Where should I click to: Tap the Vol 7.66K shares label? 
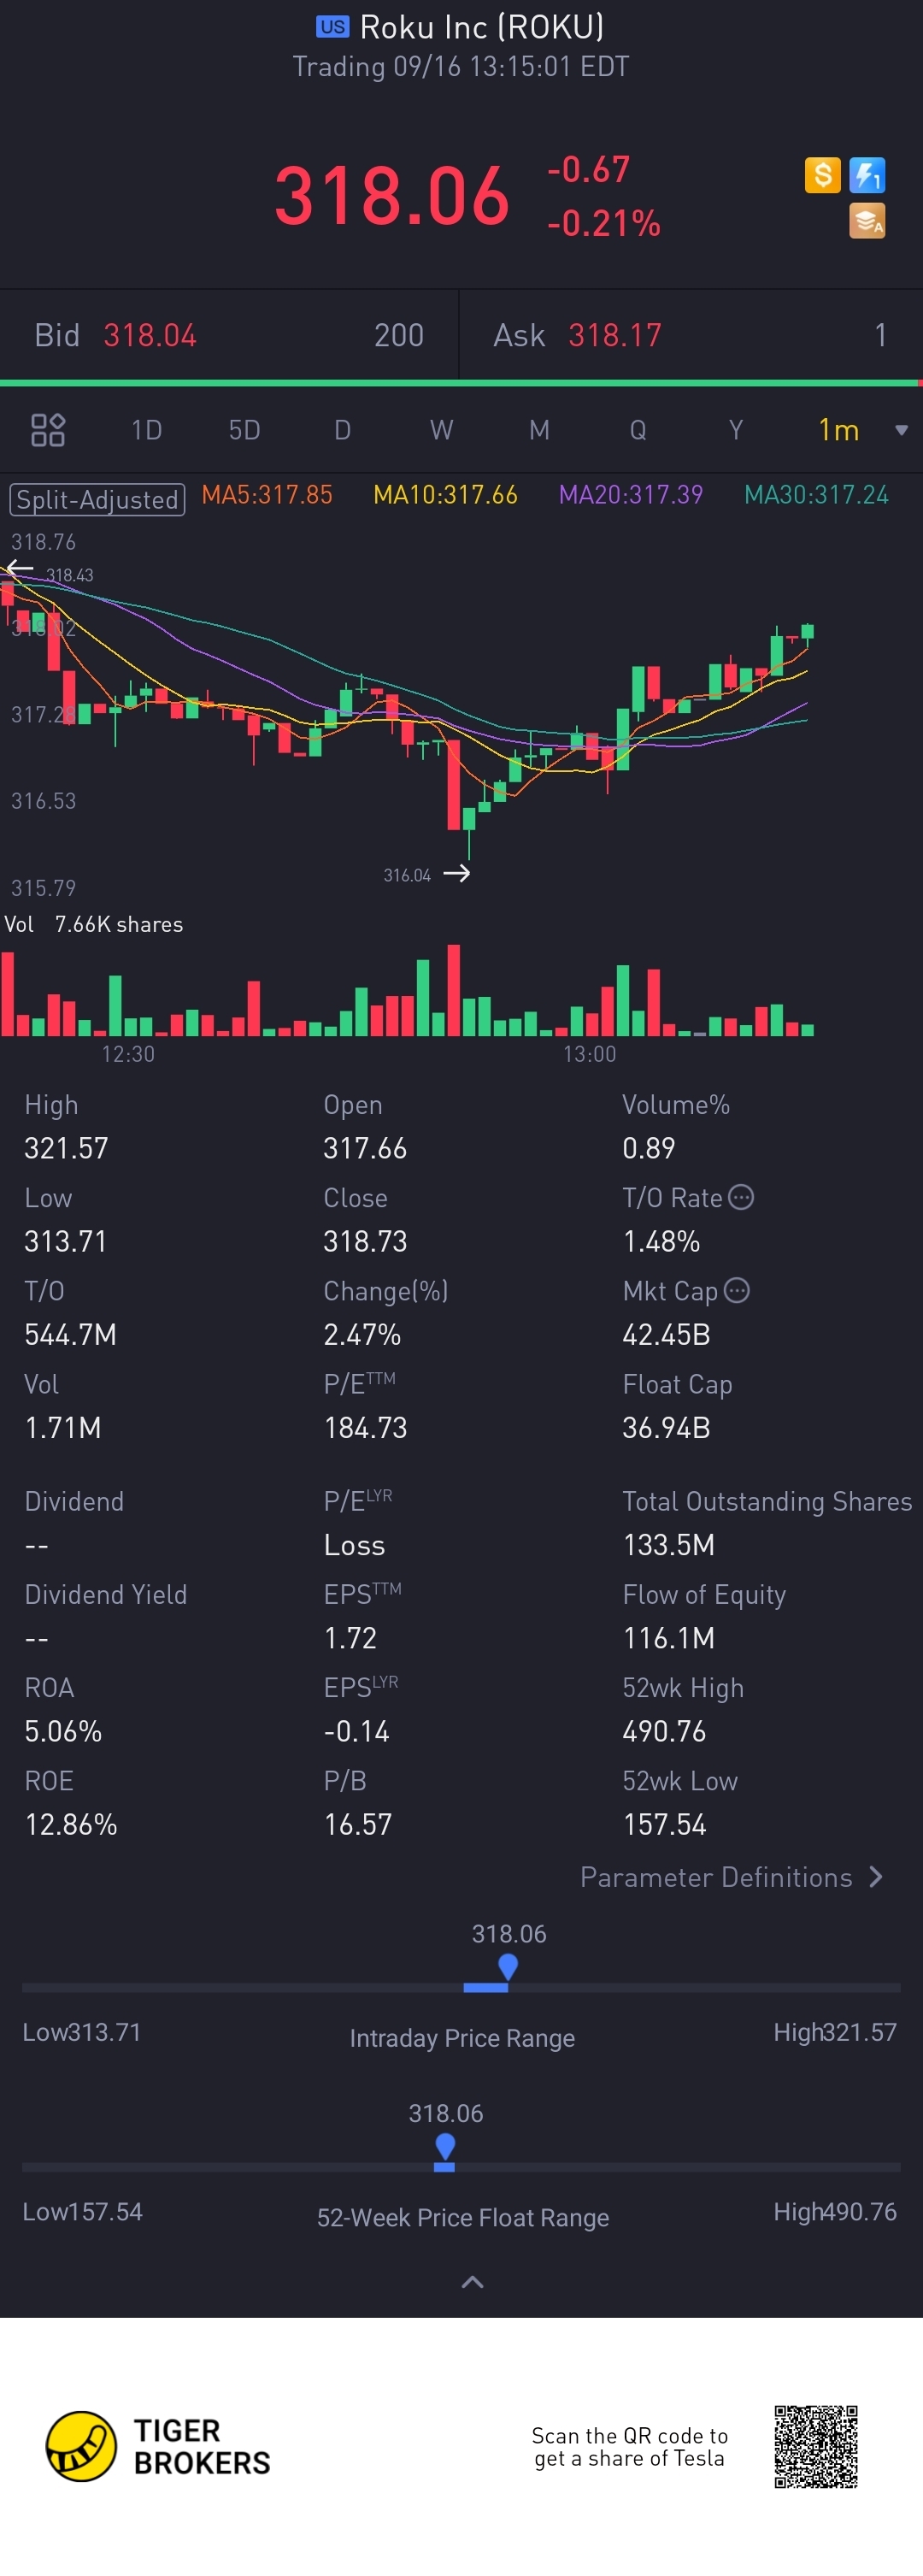click(94, 924)
